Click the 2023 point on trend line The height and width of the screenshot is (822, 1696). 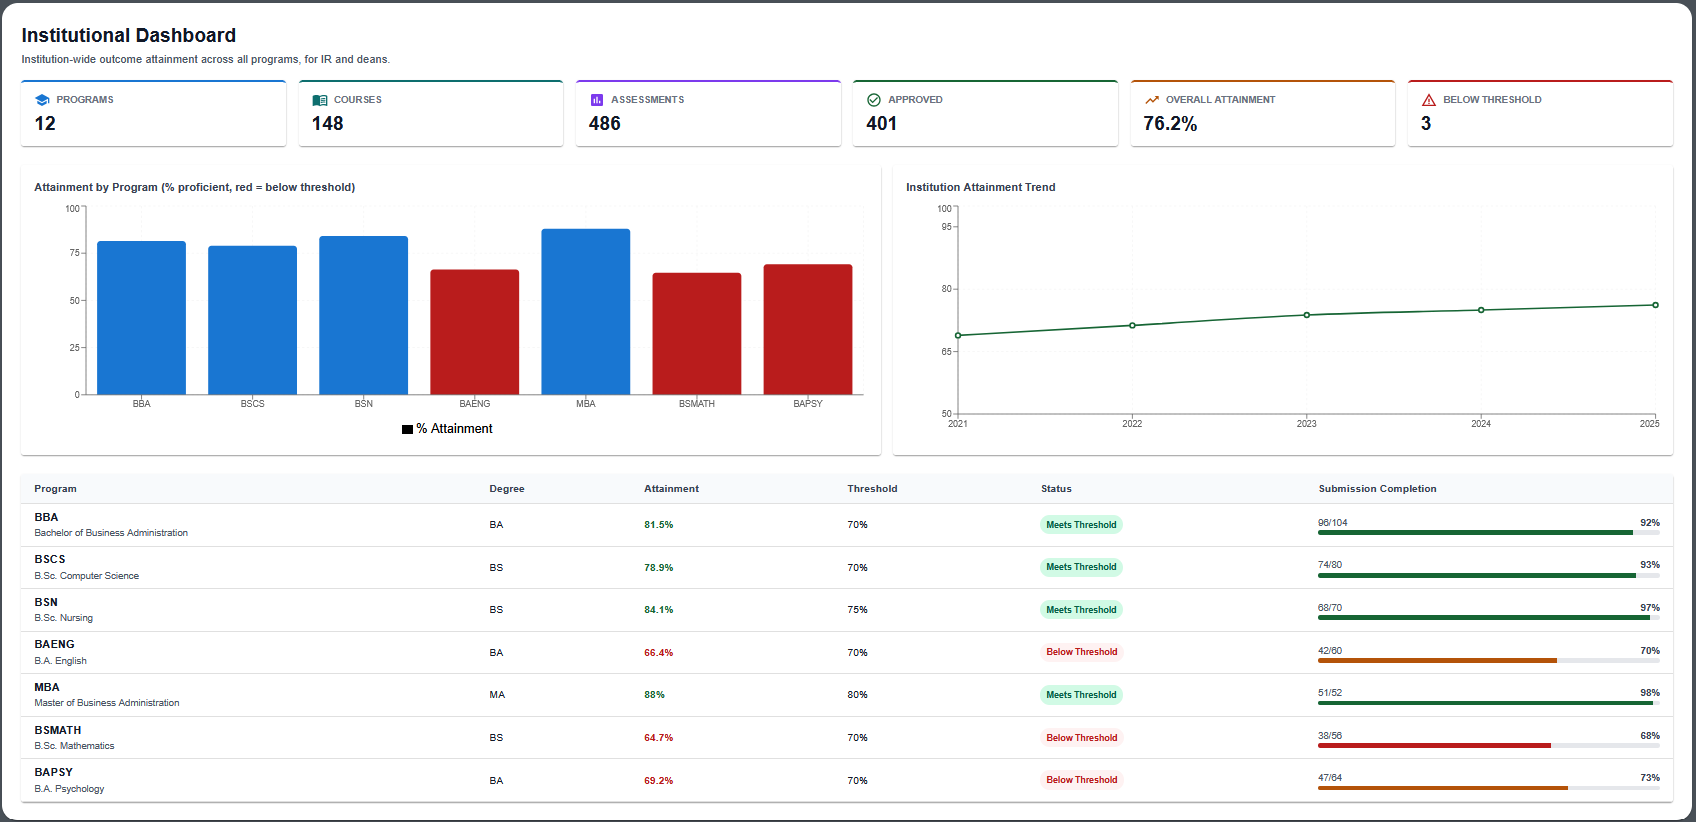tap(1307, 315)
